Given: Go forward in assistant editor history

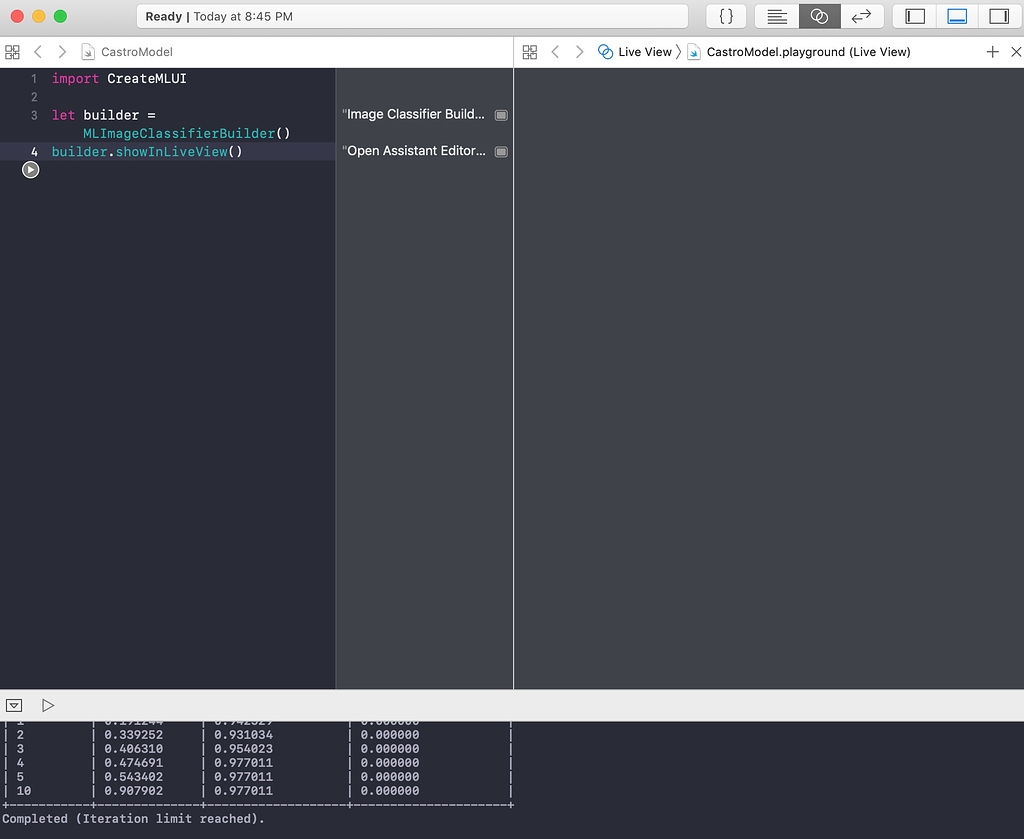Looking at the screenshot, I should pos(579,52).
